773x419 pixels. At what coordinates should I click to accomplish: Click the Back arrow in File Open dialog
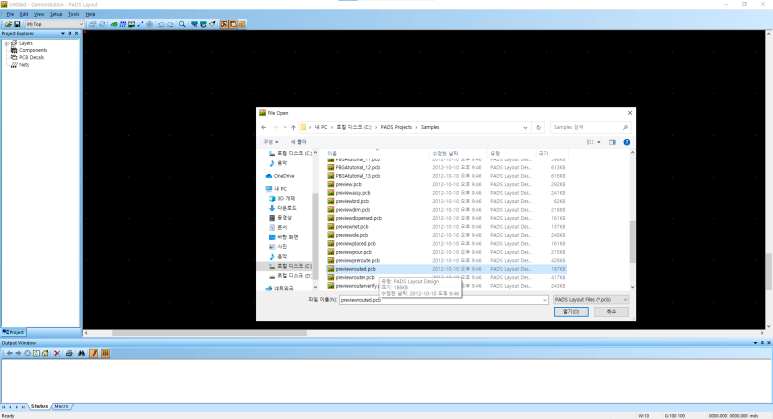click(x=264, y=128)
